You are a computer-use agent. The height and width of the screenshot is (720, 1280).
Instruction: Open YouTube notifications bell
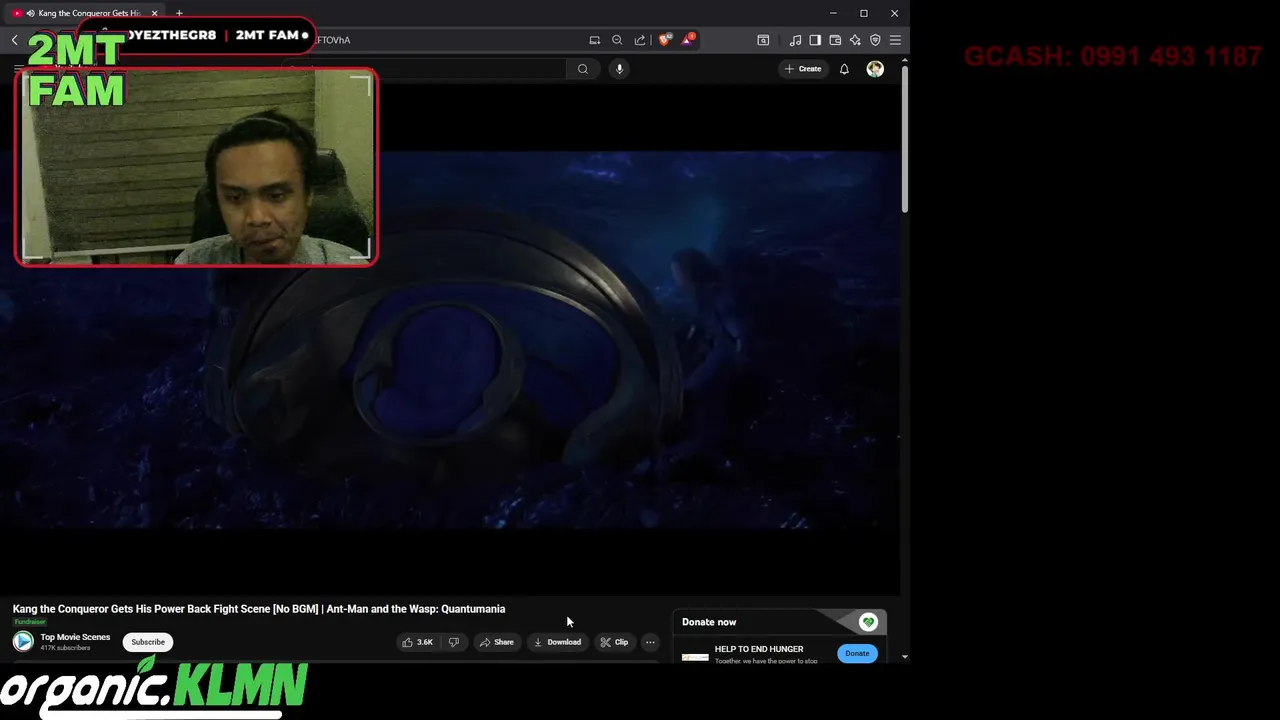click(844, 69)
